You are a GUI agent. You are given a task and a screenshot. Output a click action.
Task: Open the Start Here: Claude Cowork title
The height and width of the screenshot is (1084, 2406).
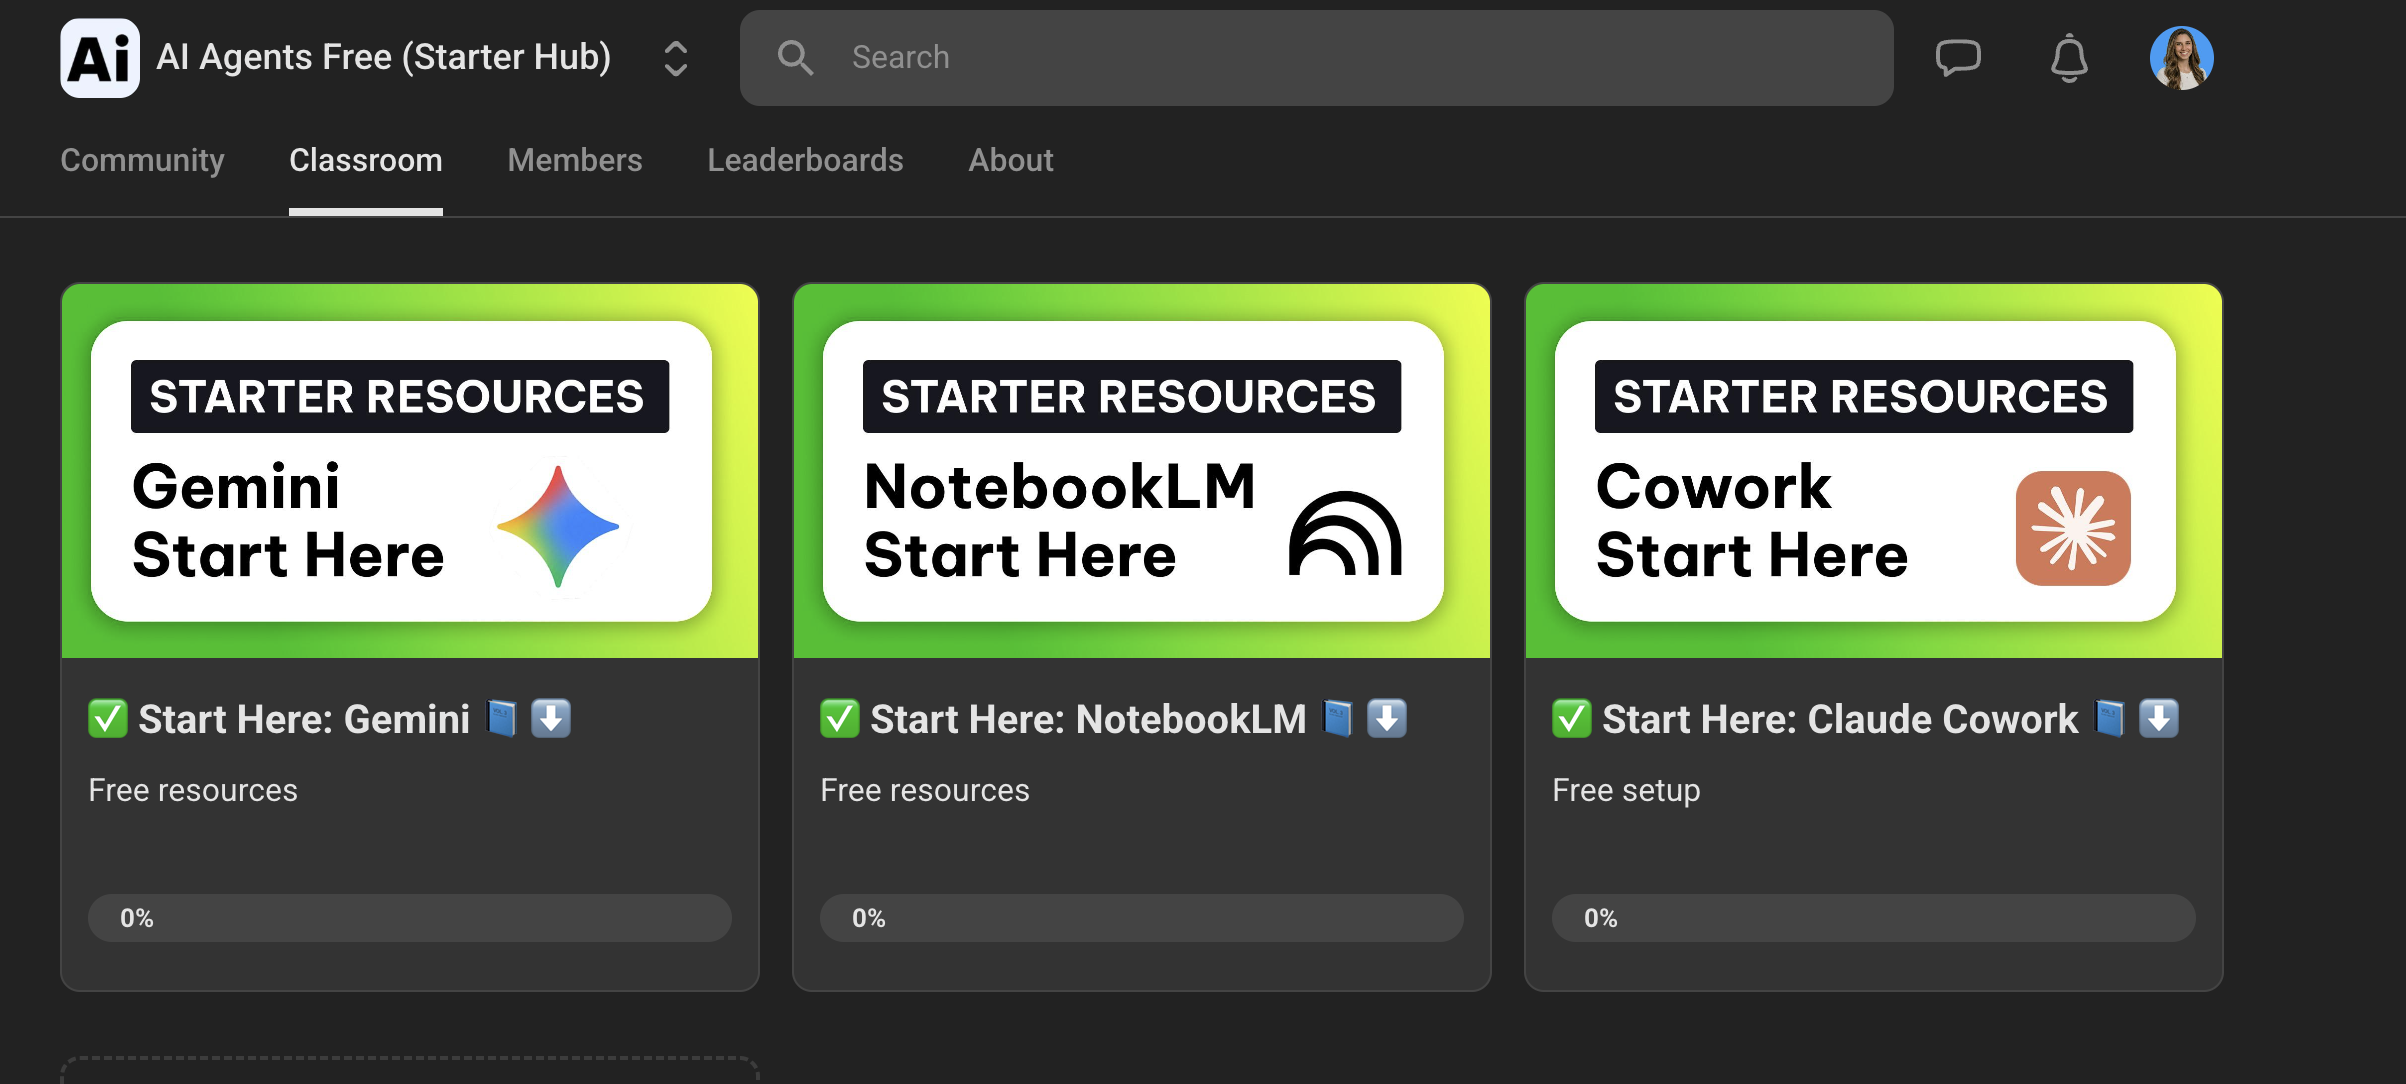click(1840, 719)
